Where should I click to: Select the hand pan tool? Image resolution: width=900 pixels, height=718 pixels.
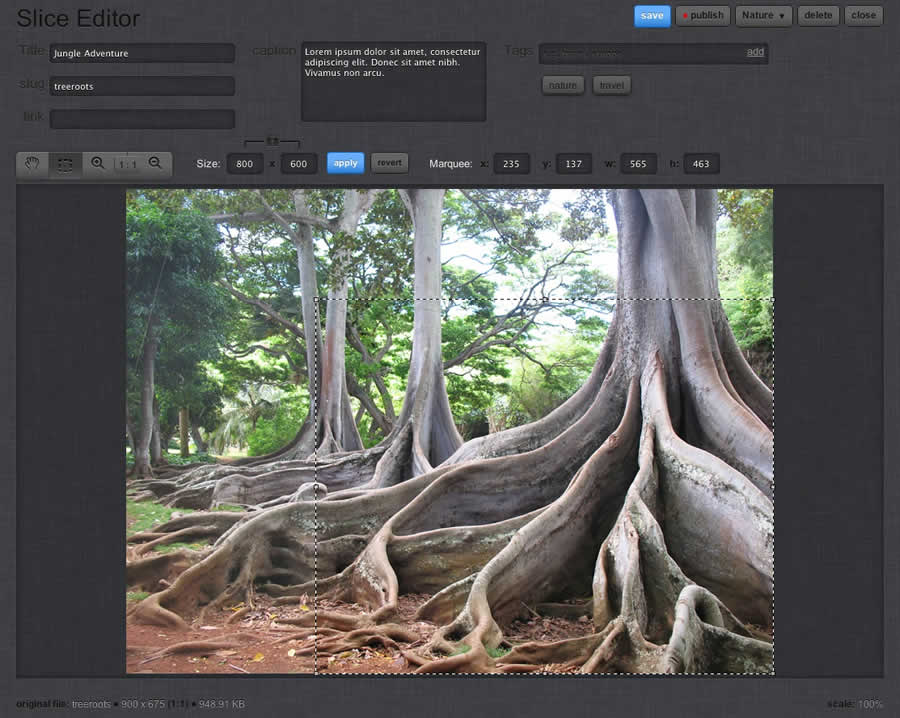tap(33, 164)
